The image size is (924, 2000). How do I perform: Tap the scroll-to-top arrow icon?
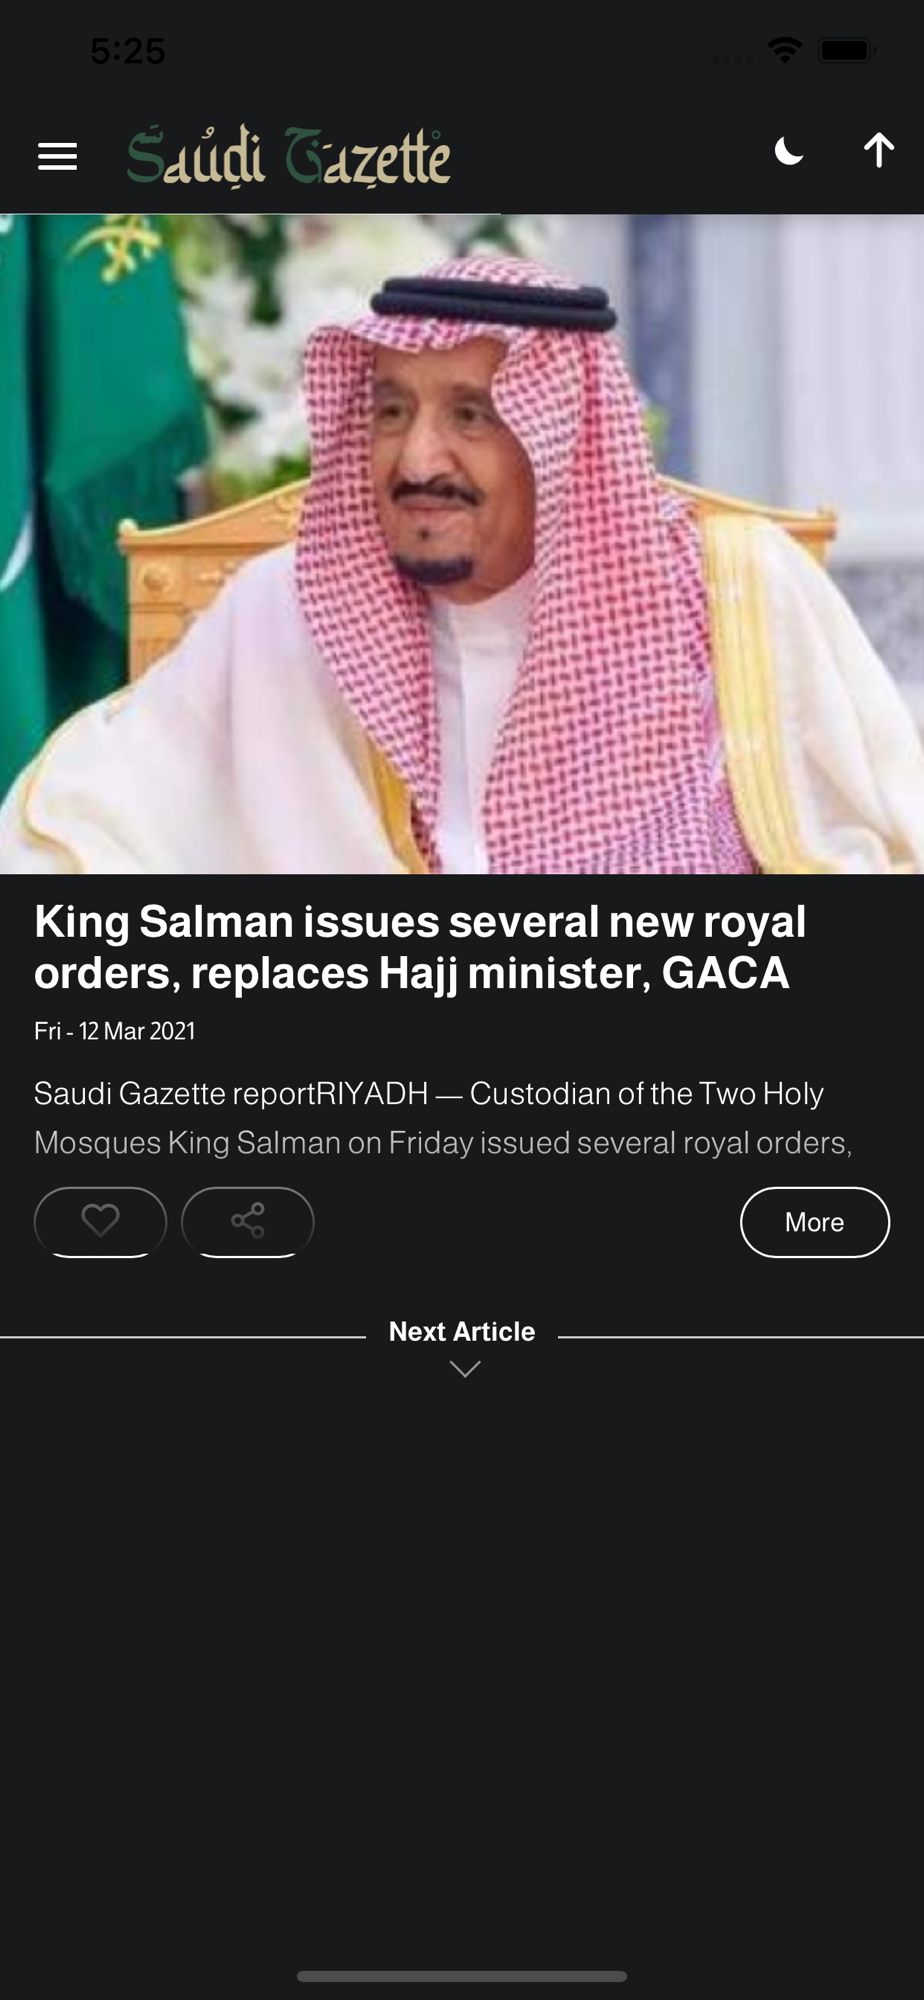pyautogui.click(x=879, y=150)
